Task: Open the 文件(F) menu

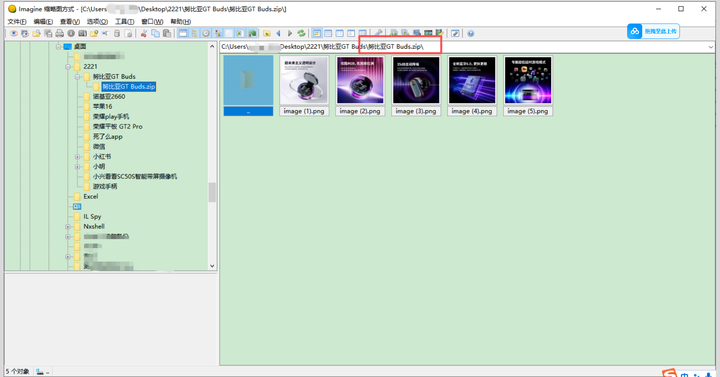Action: (17, 22)
